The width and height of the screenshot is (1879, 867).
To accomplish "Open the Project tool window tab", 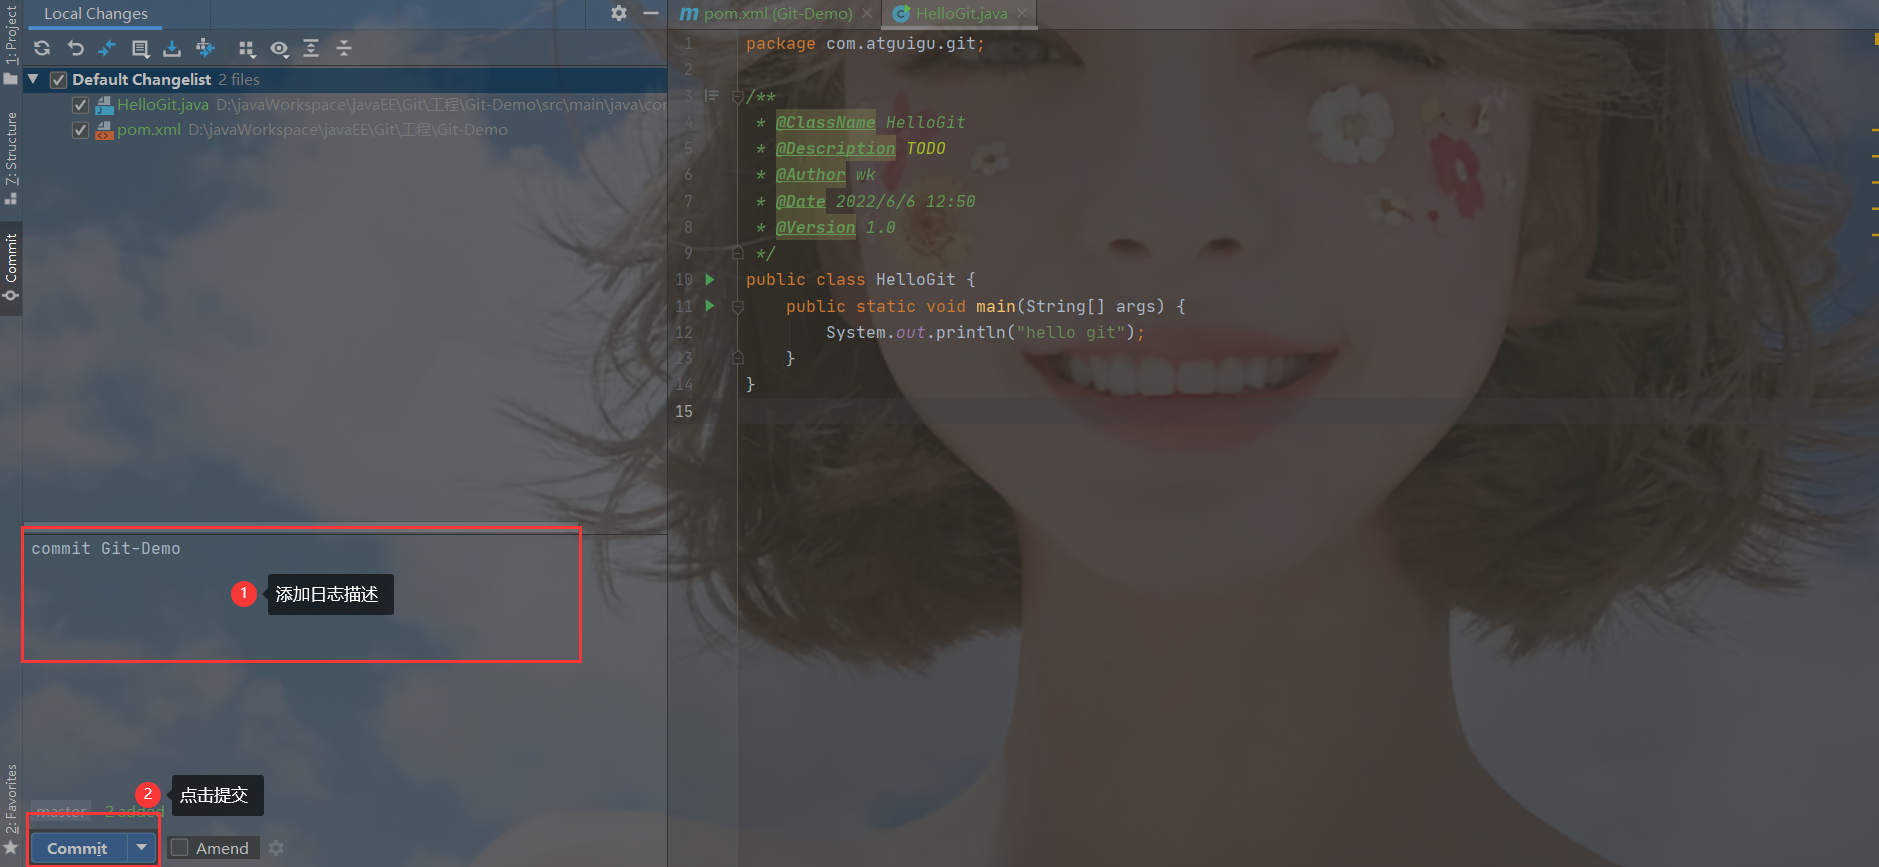I will pos(11,45).
